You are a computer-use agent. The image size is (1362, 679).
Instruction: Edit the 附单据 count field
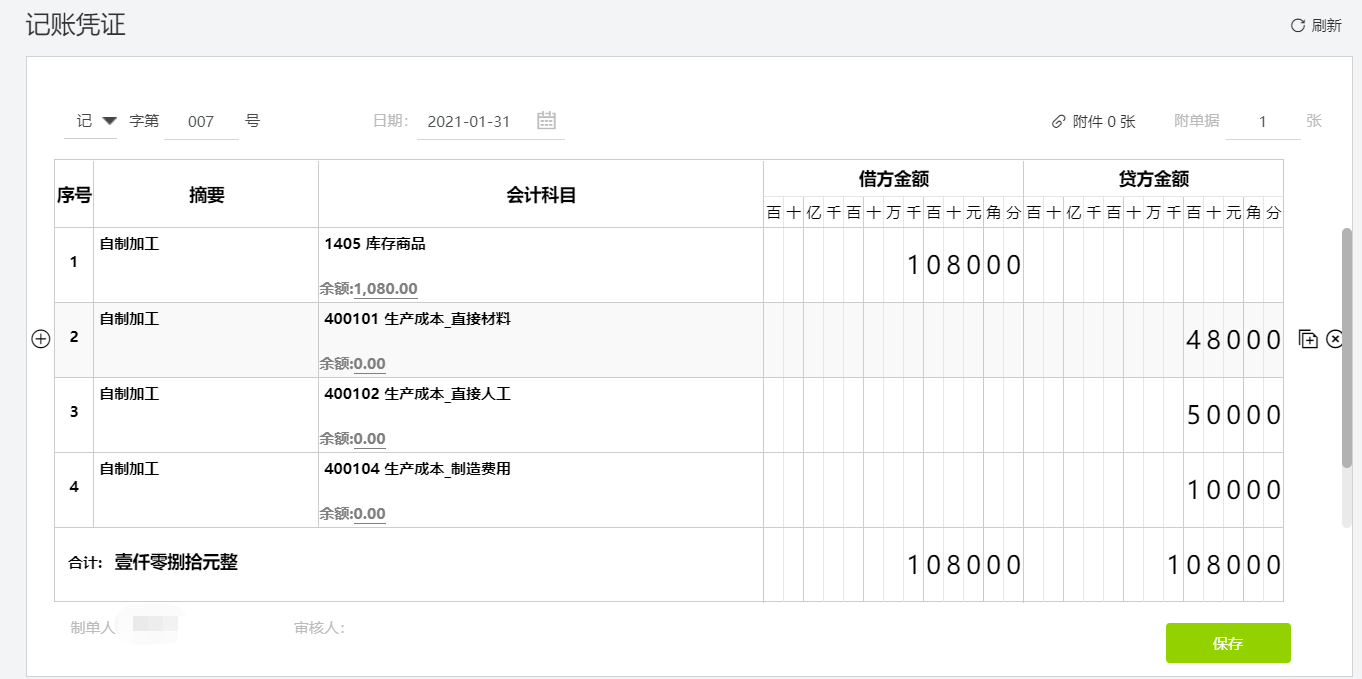click(1263, 122)
